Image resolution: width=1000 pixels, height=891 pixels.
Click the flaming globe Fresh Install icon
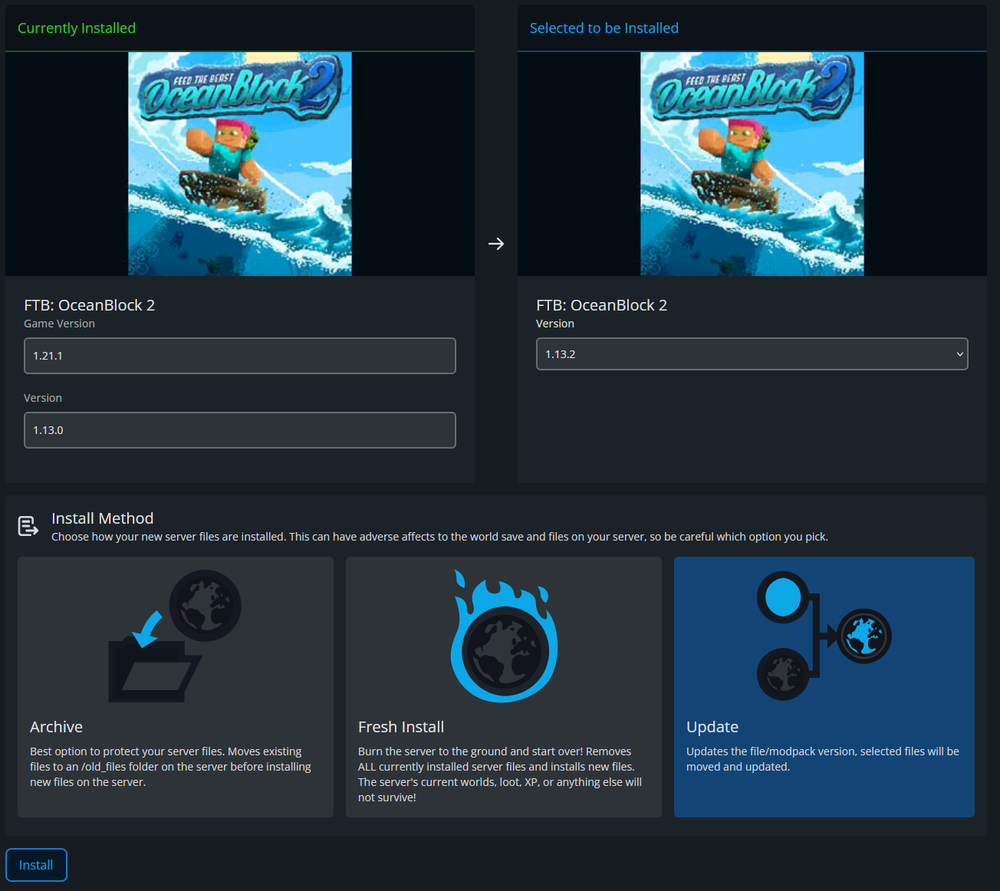(x=504, y=636)
